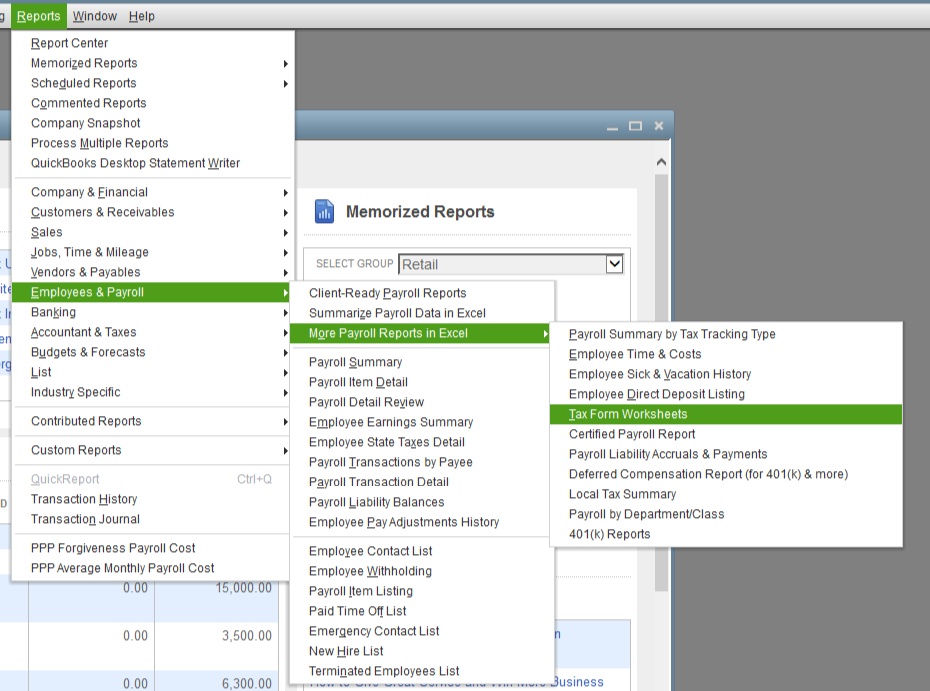Select Deferred Compensation Report for 401(k)

coord(726,475)
